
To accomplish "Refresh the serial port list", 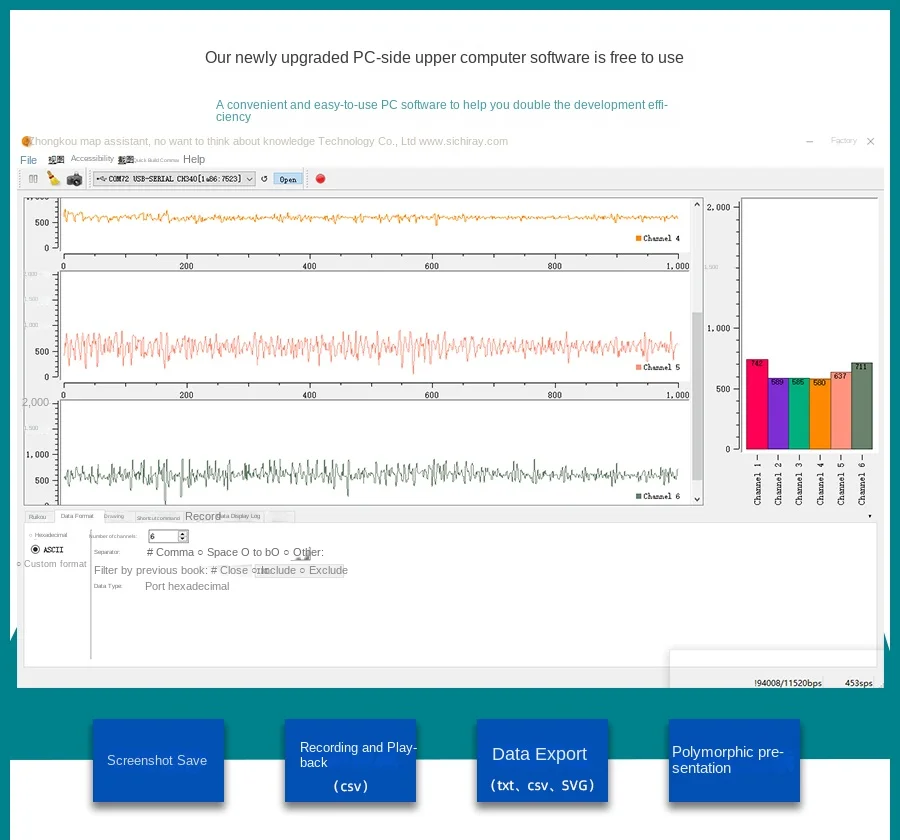I will pyautogui.click(x=264, y=179).
